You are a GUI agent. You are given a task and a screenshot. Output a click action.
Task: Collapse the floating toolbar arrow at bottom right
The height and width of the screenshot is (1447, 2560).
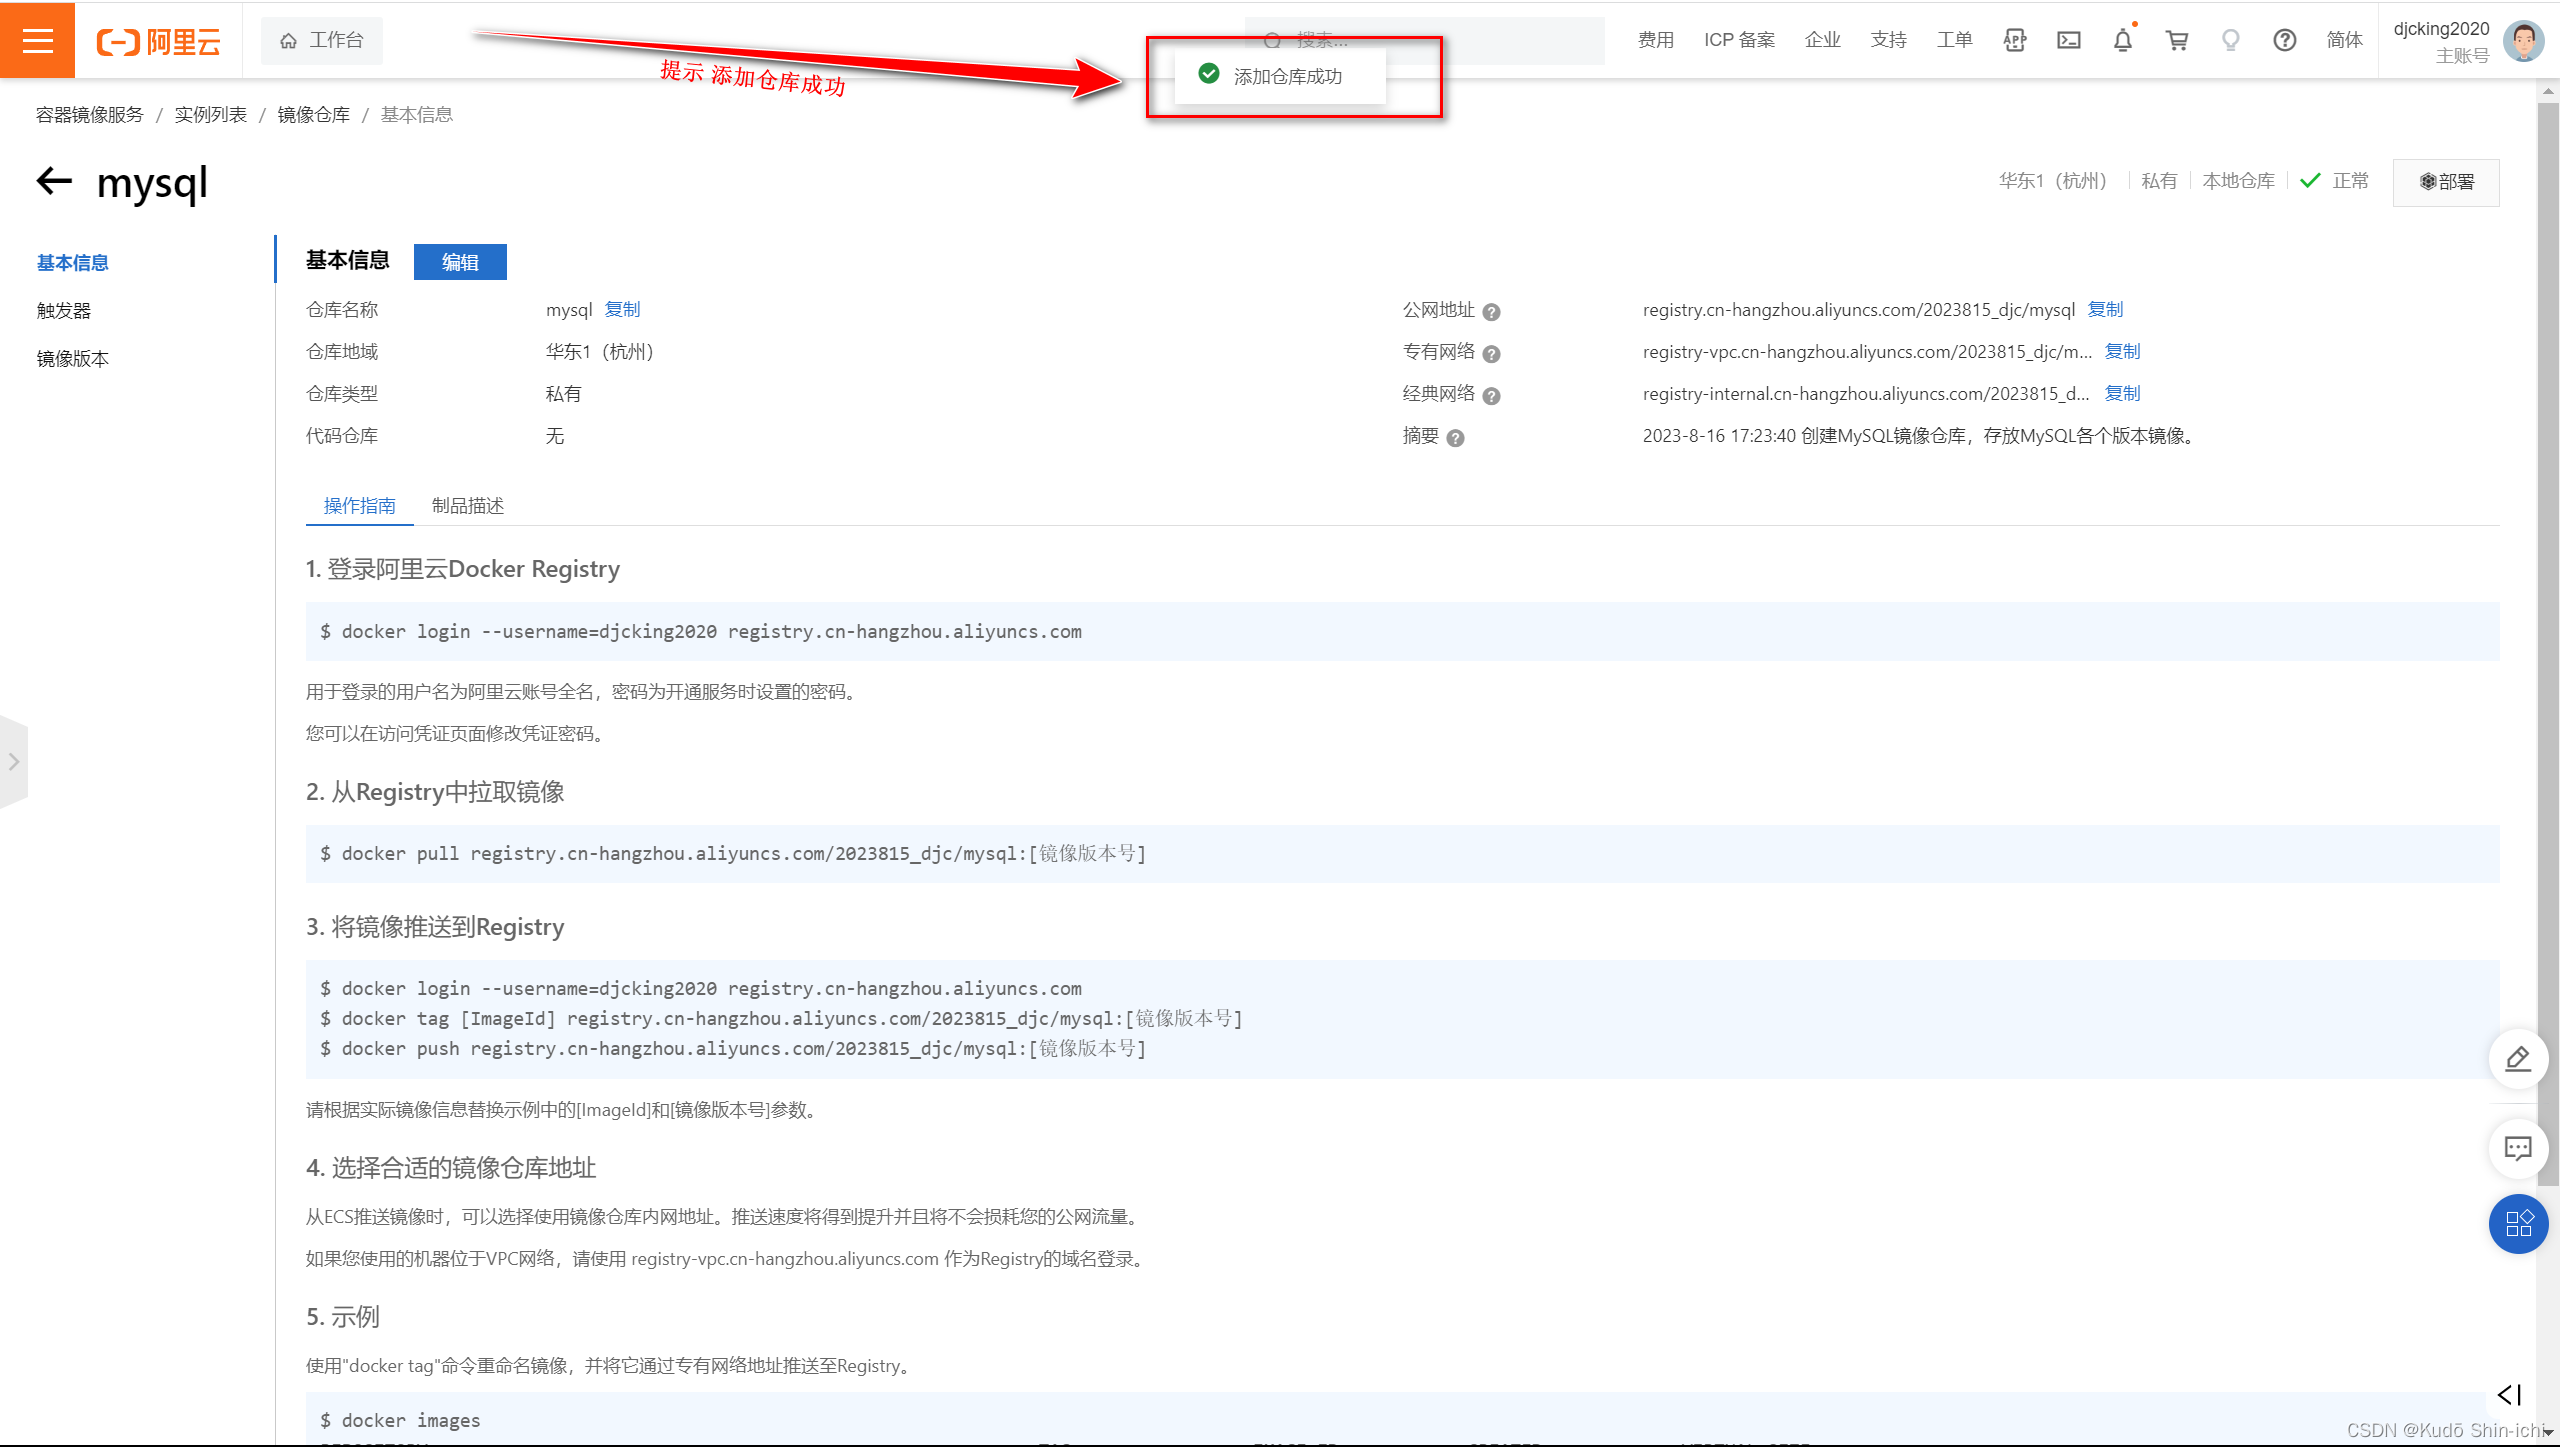(2509, 1395)
